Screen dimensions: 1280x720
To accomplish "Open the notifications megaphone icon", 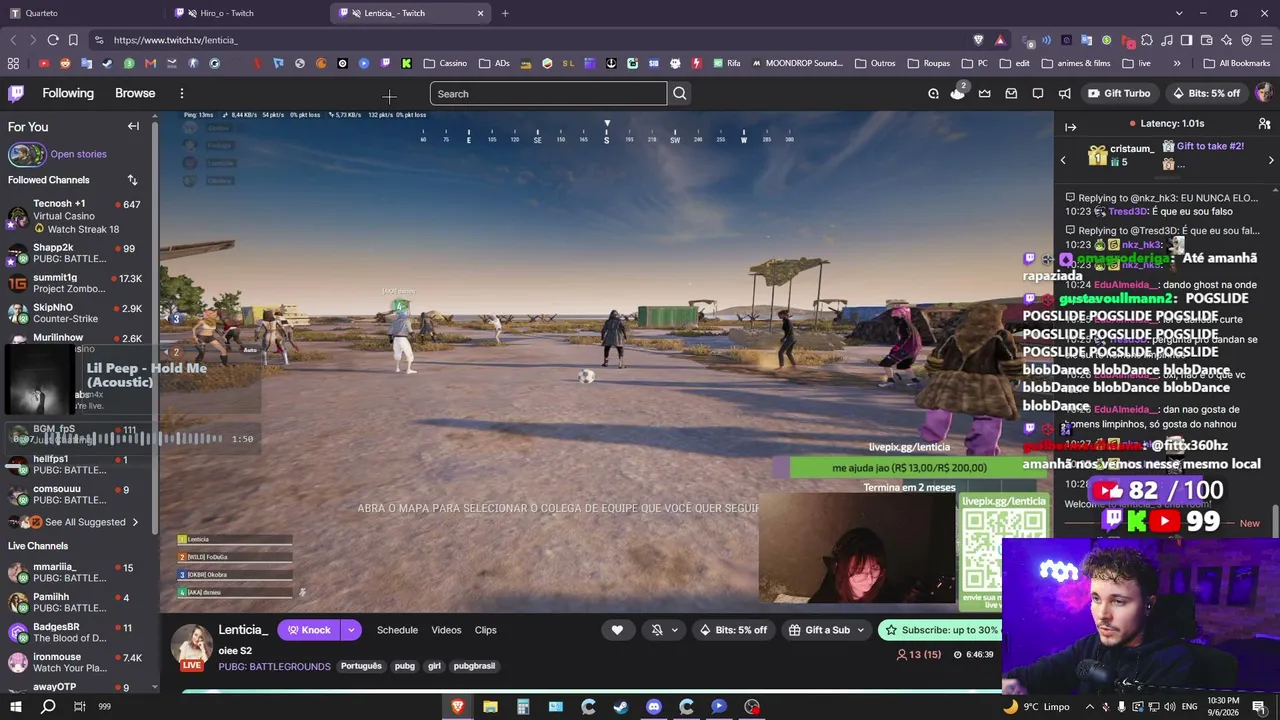I will (x=1064, y=93).
